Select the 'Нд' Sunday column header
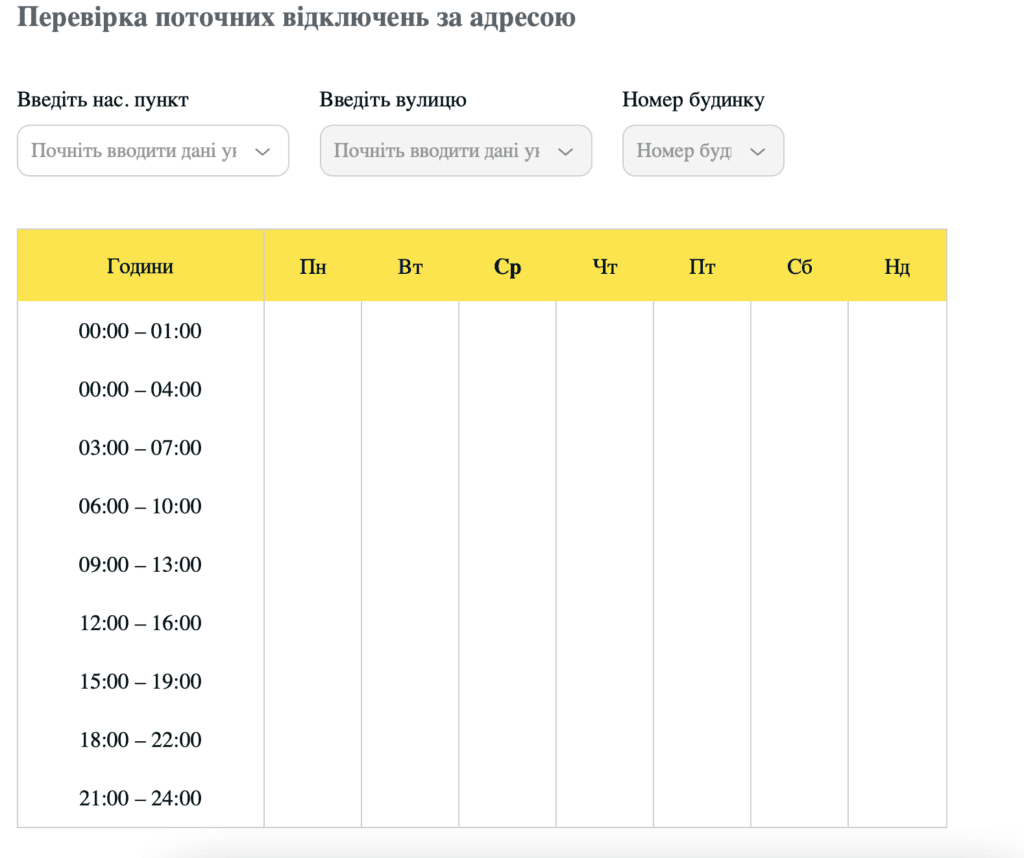This screenshot has height=858, width=1024. 897,266
